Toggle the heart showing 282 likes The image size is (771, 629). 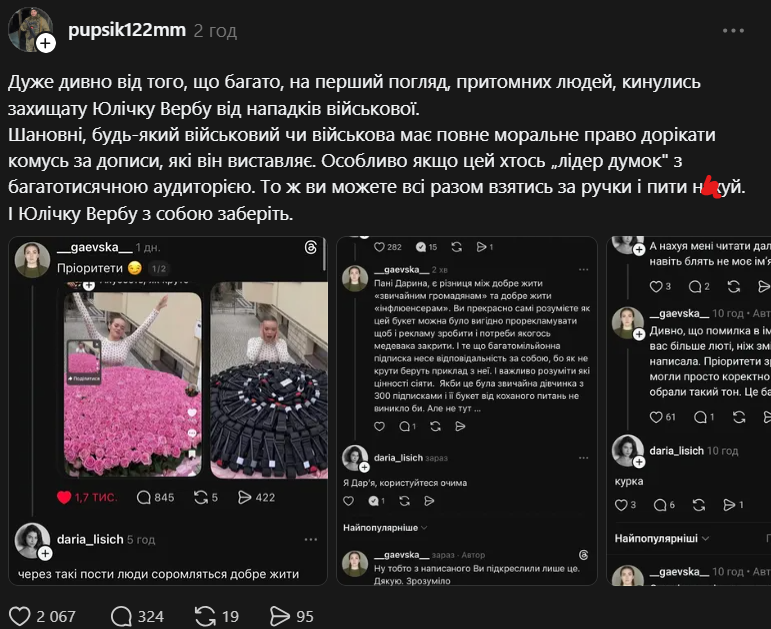379,247
